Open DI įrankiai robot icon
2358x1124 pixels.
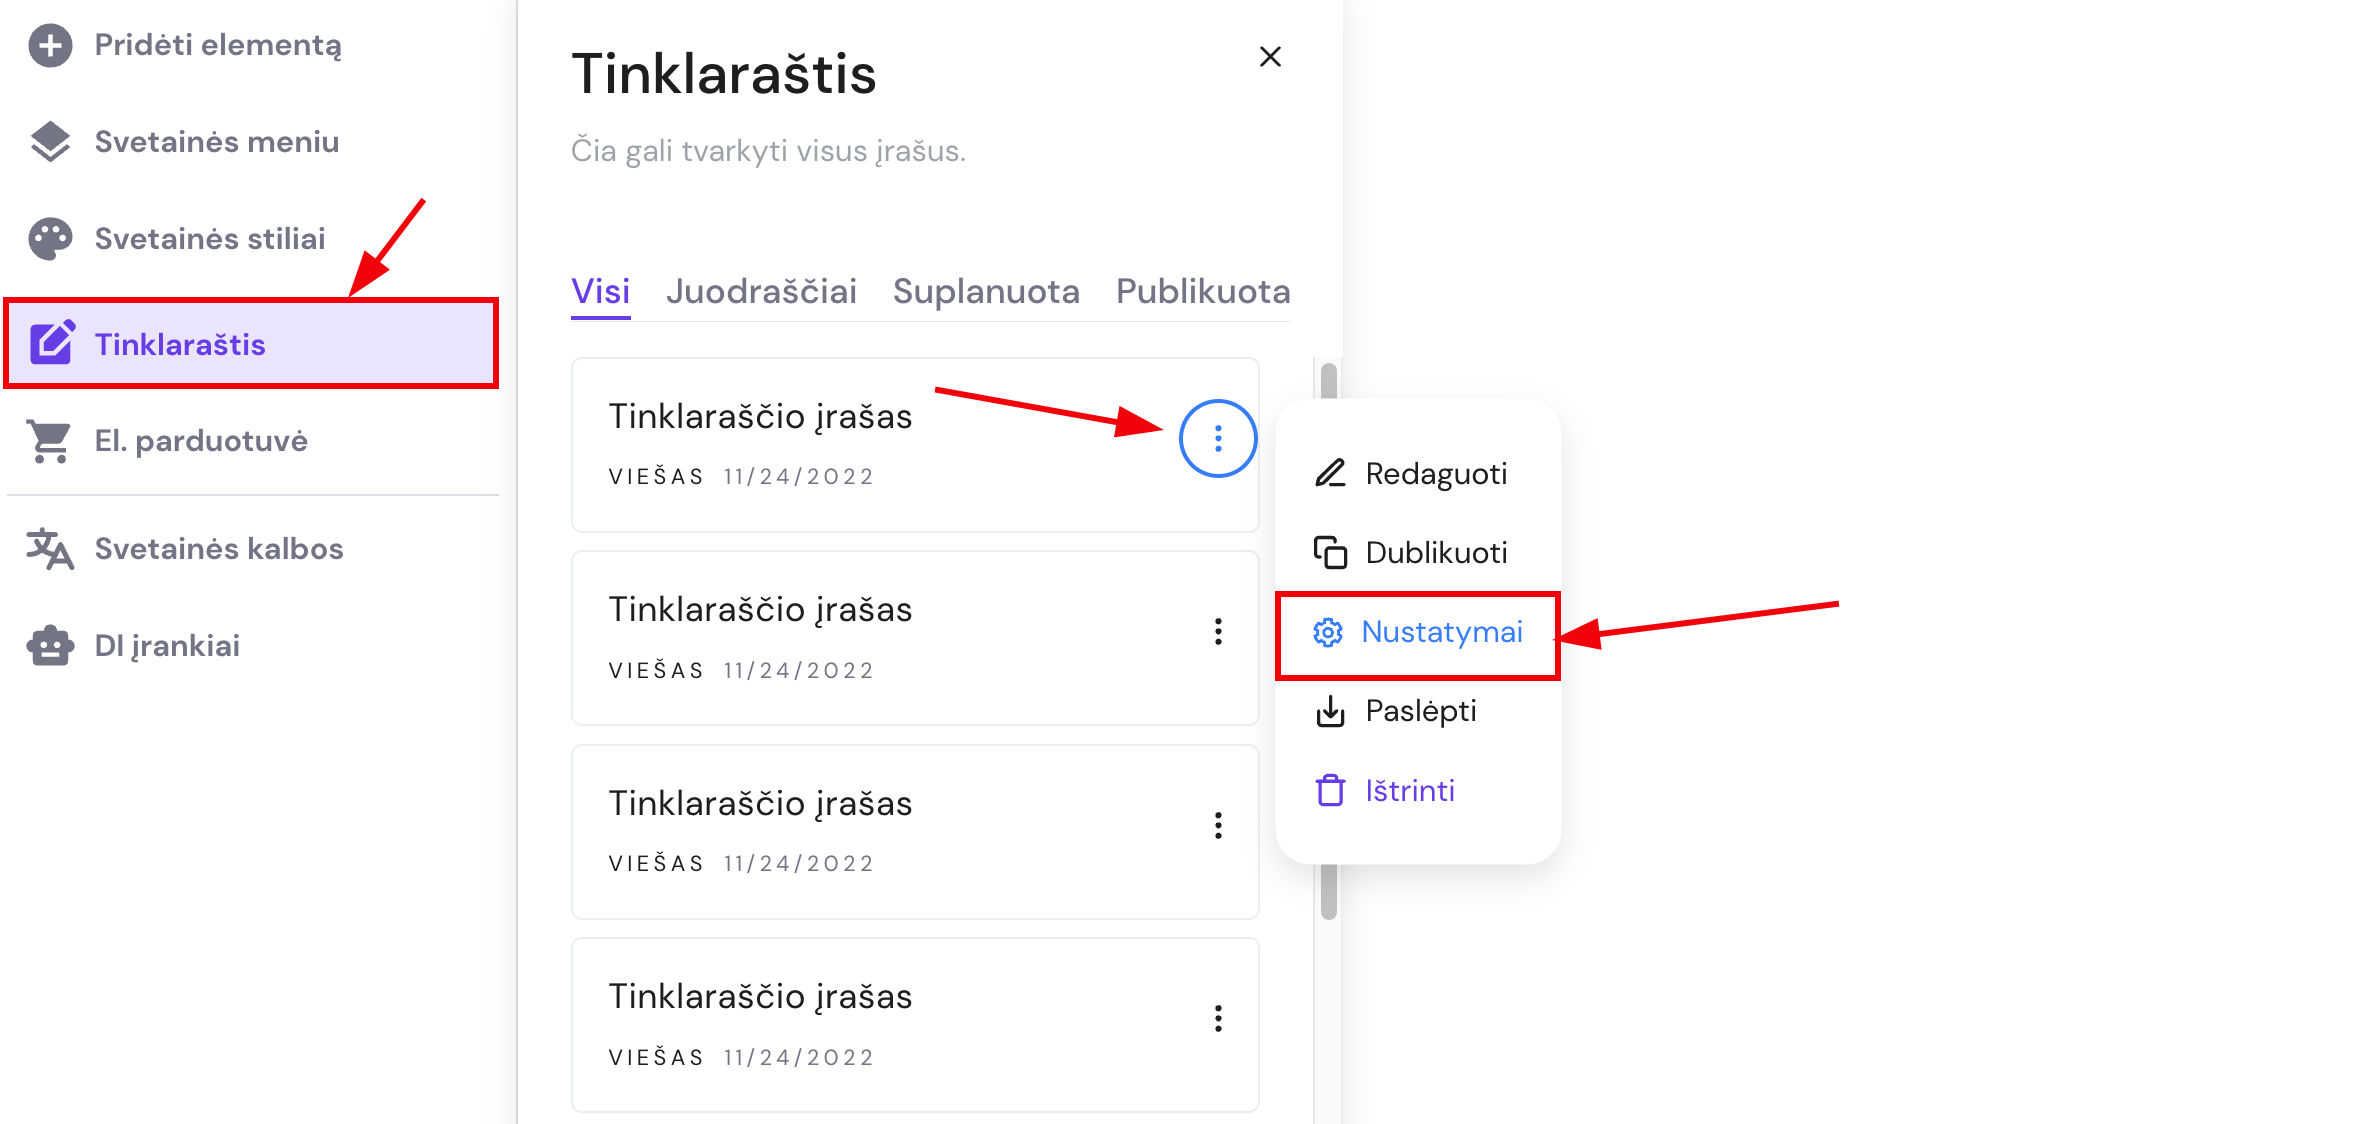click(50, 645)
